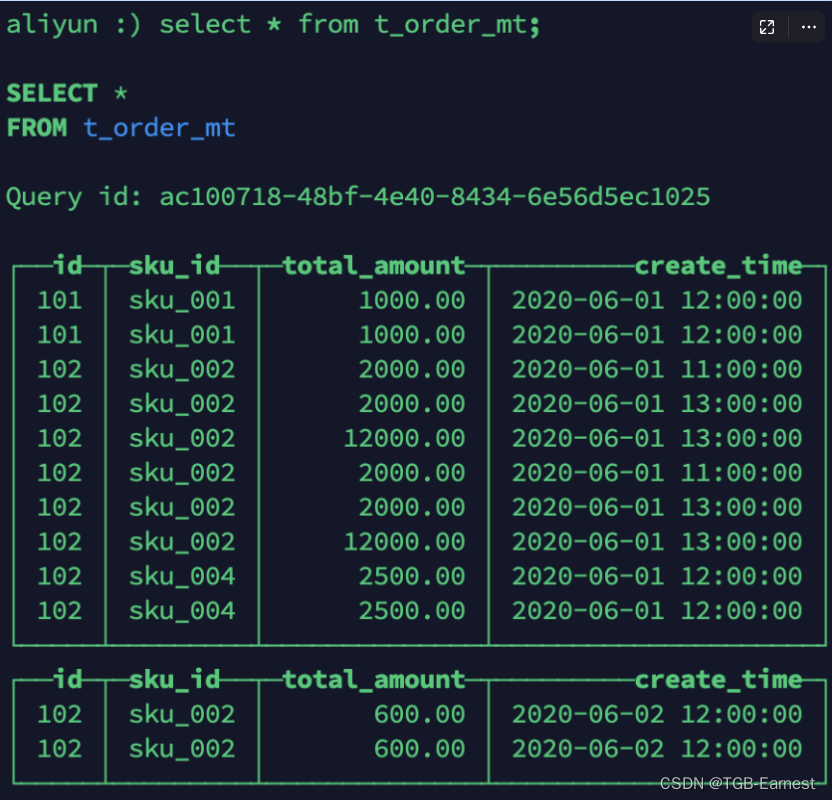This screenshot has width=832, height=800.
Task: Click the first '2020-06-01 11:00:00' timestamp
Action: 657,369
